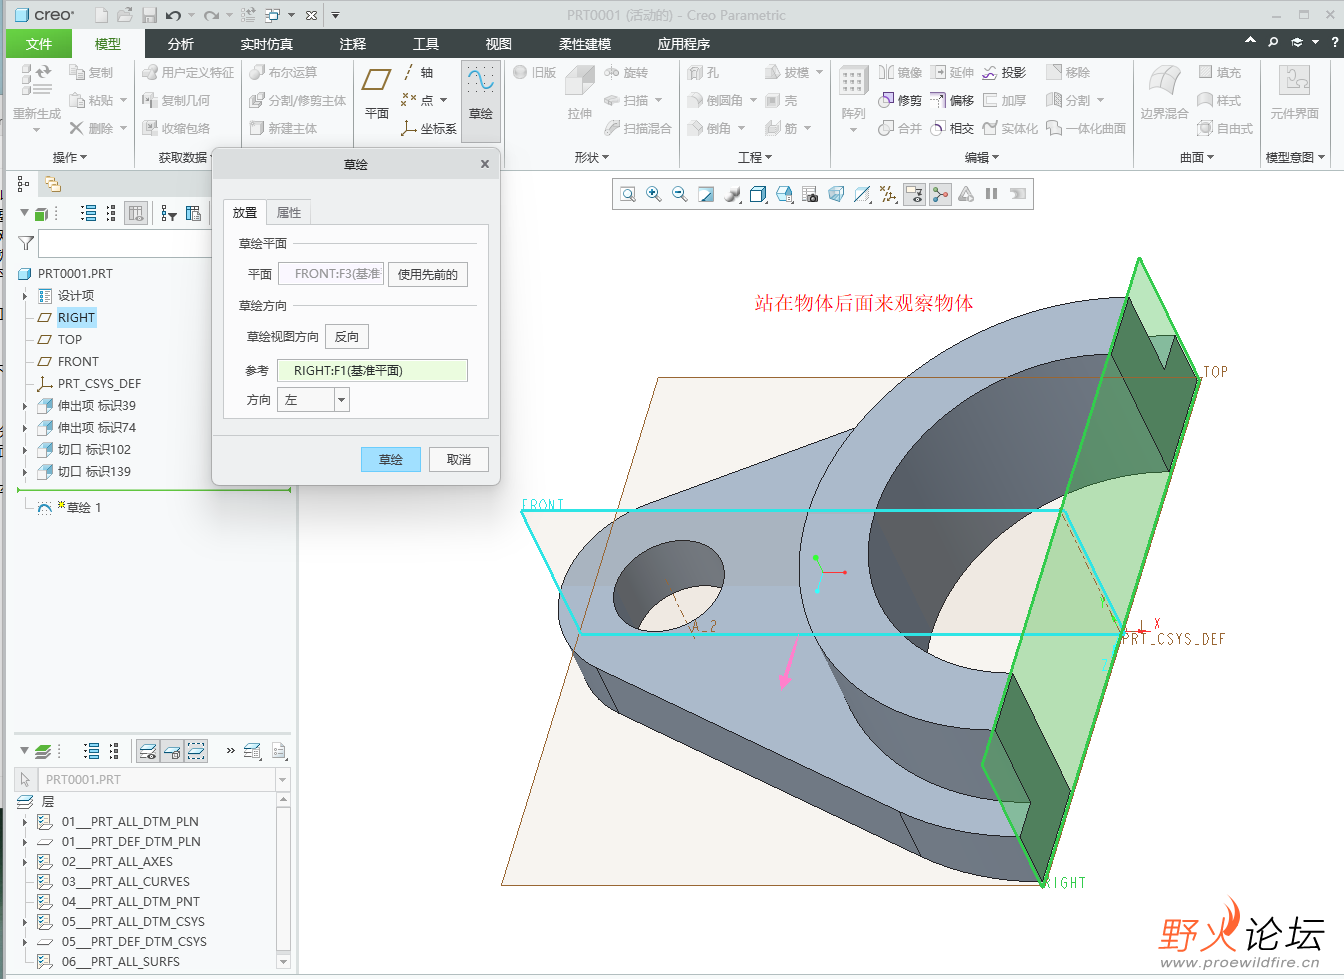Click the Extrude (拉伸) tool
This screenshot has width=1344, height=979.
click(580, 92)
